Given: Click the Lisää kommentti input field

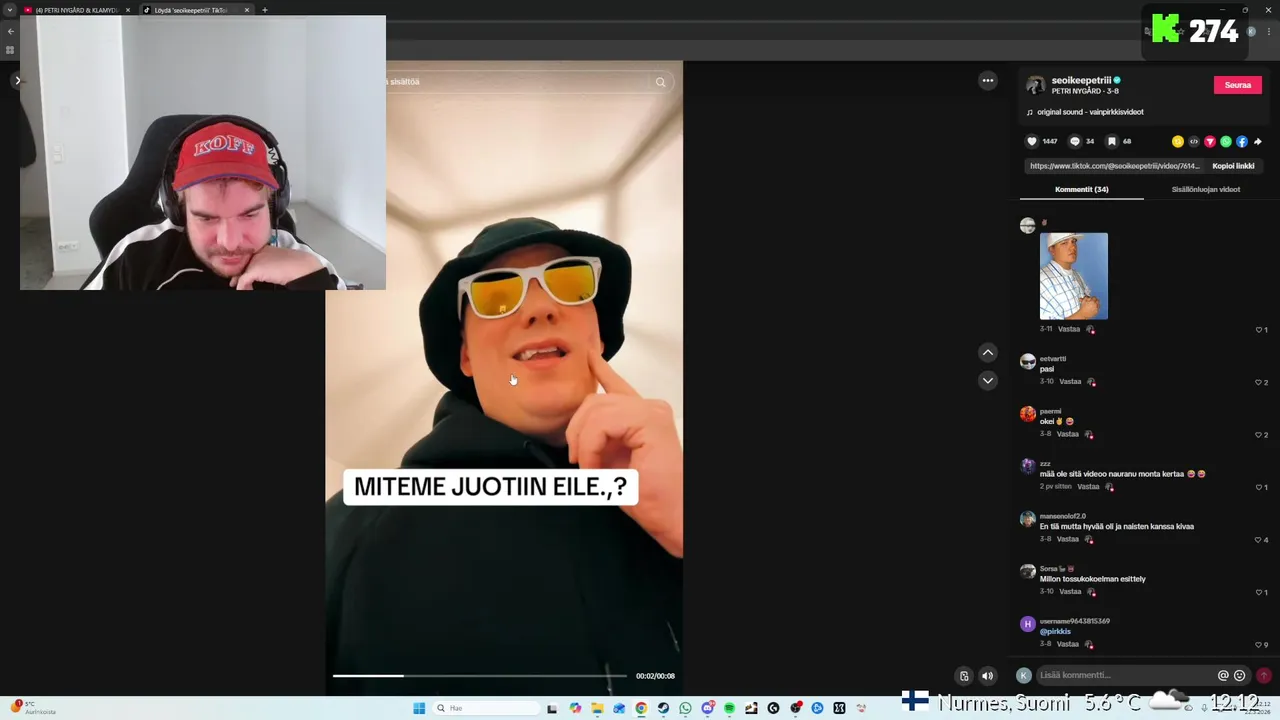Looking at the screenshot, I should (1125, 675).
